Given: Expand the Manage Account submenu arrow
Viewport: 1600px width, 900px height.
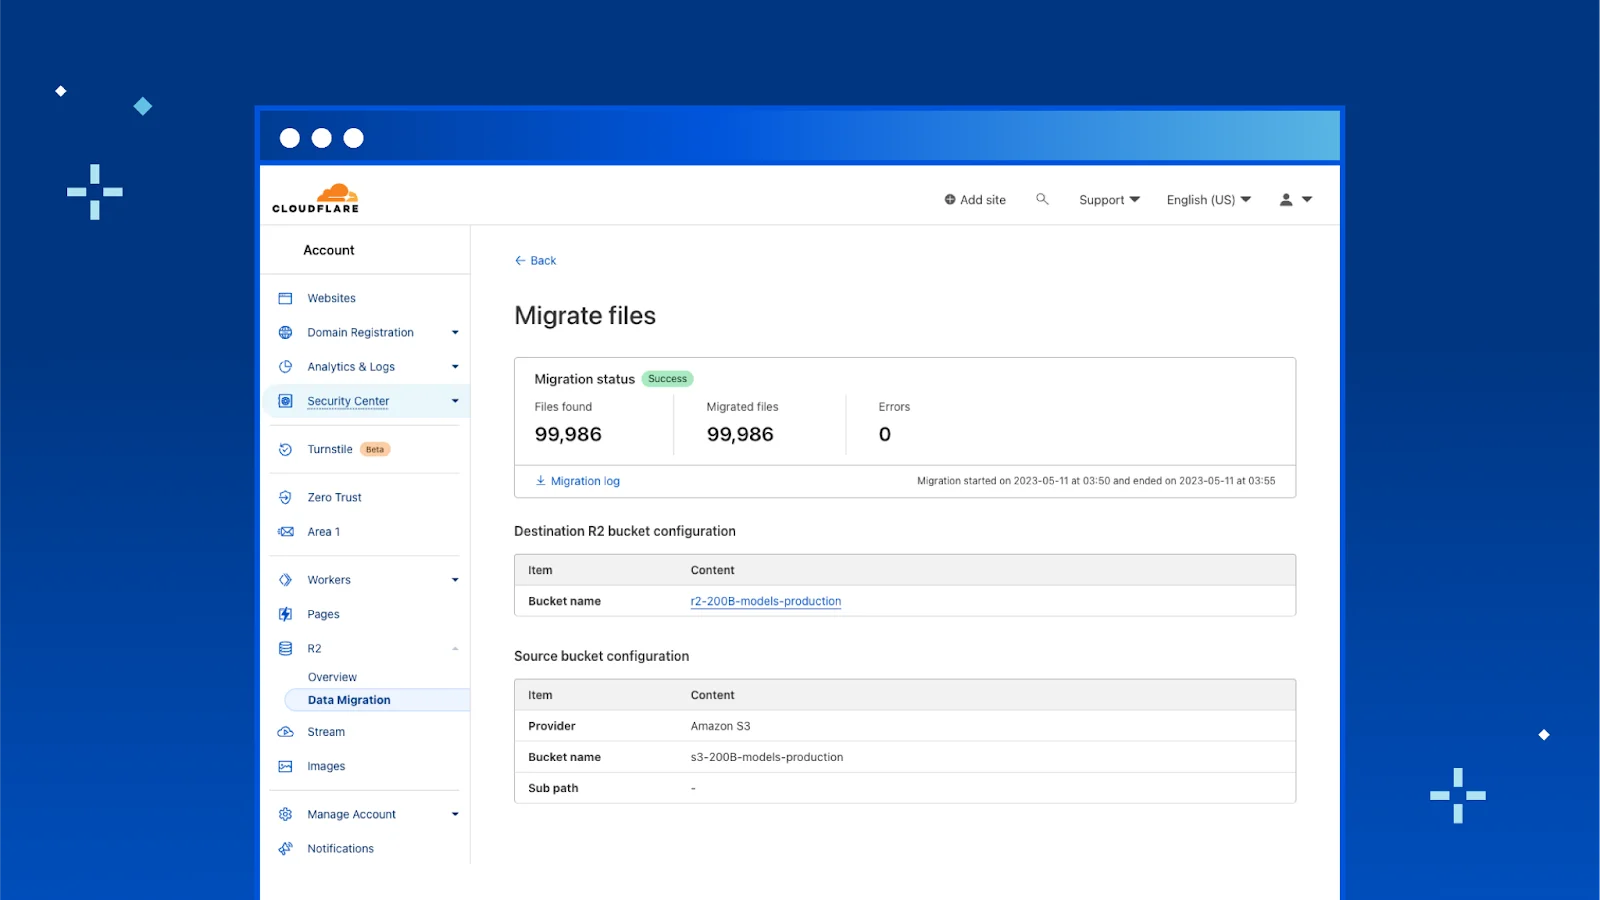Looking at the screenshot, I should point(455,814).
